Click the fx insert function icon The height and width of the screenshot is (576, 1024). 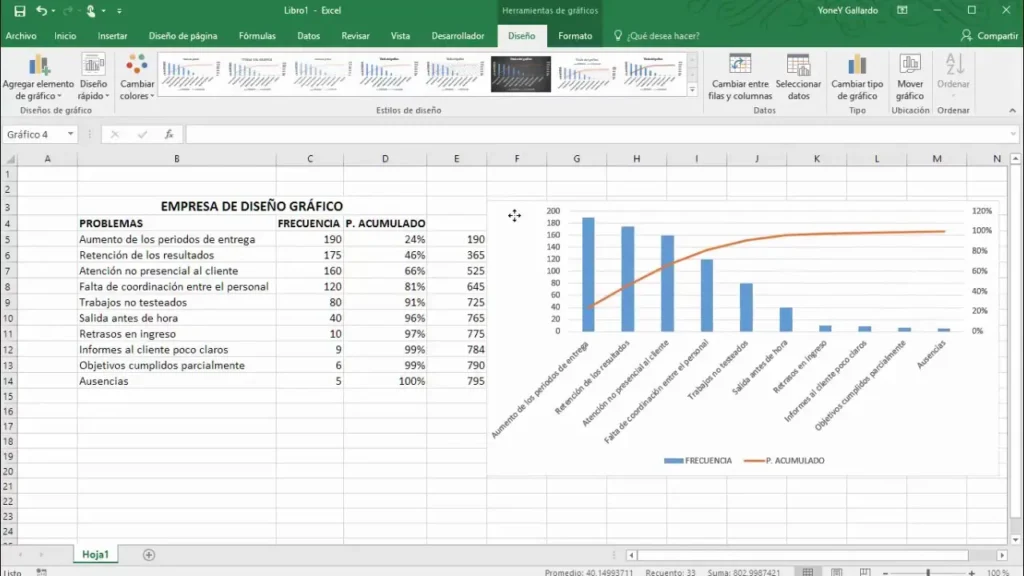click(170, 134)
